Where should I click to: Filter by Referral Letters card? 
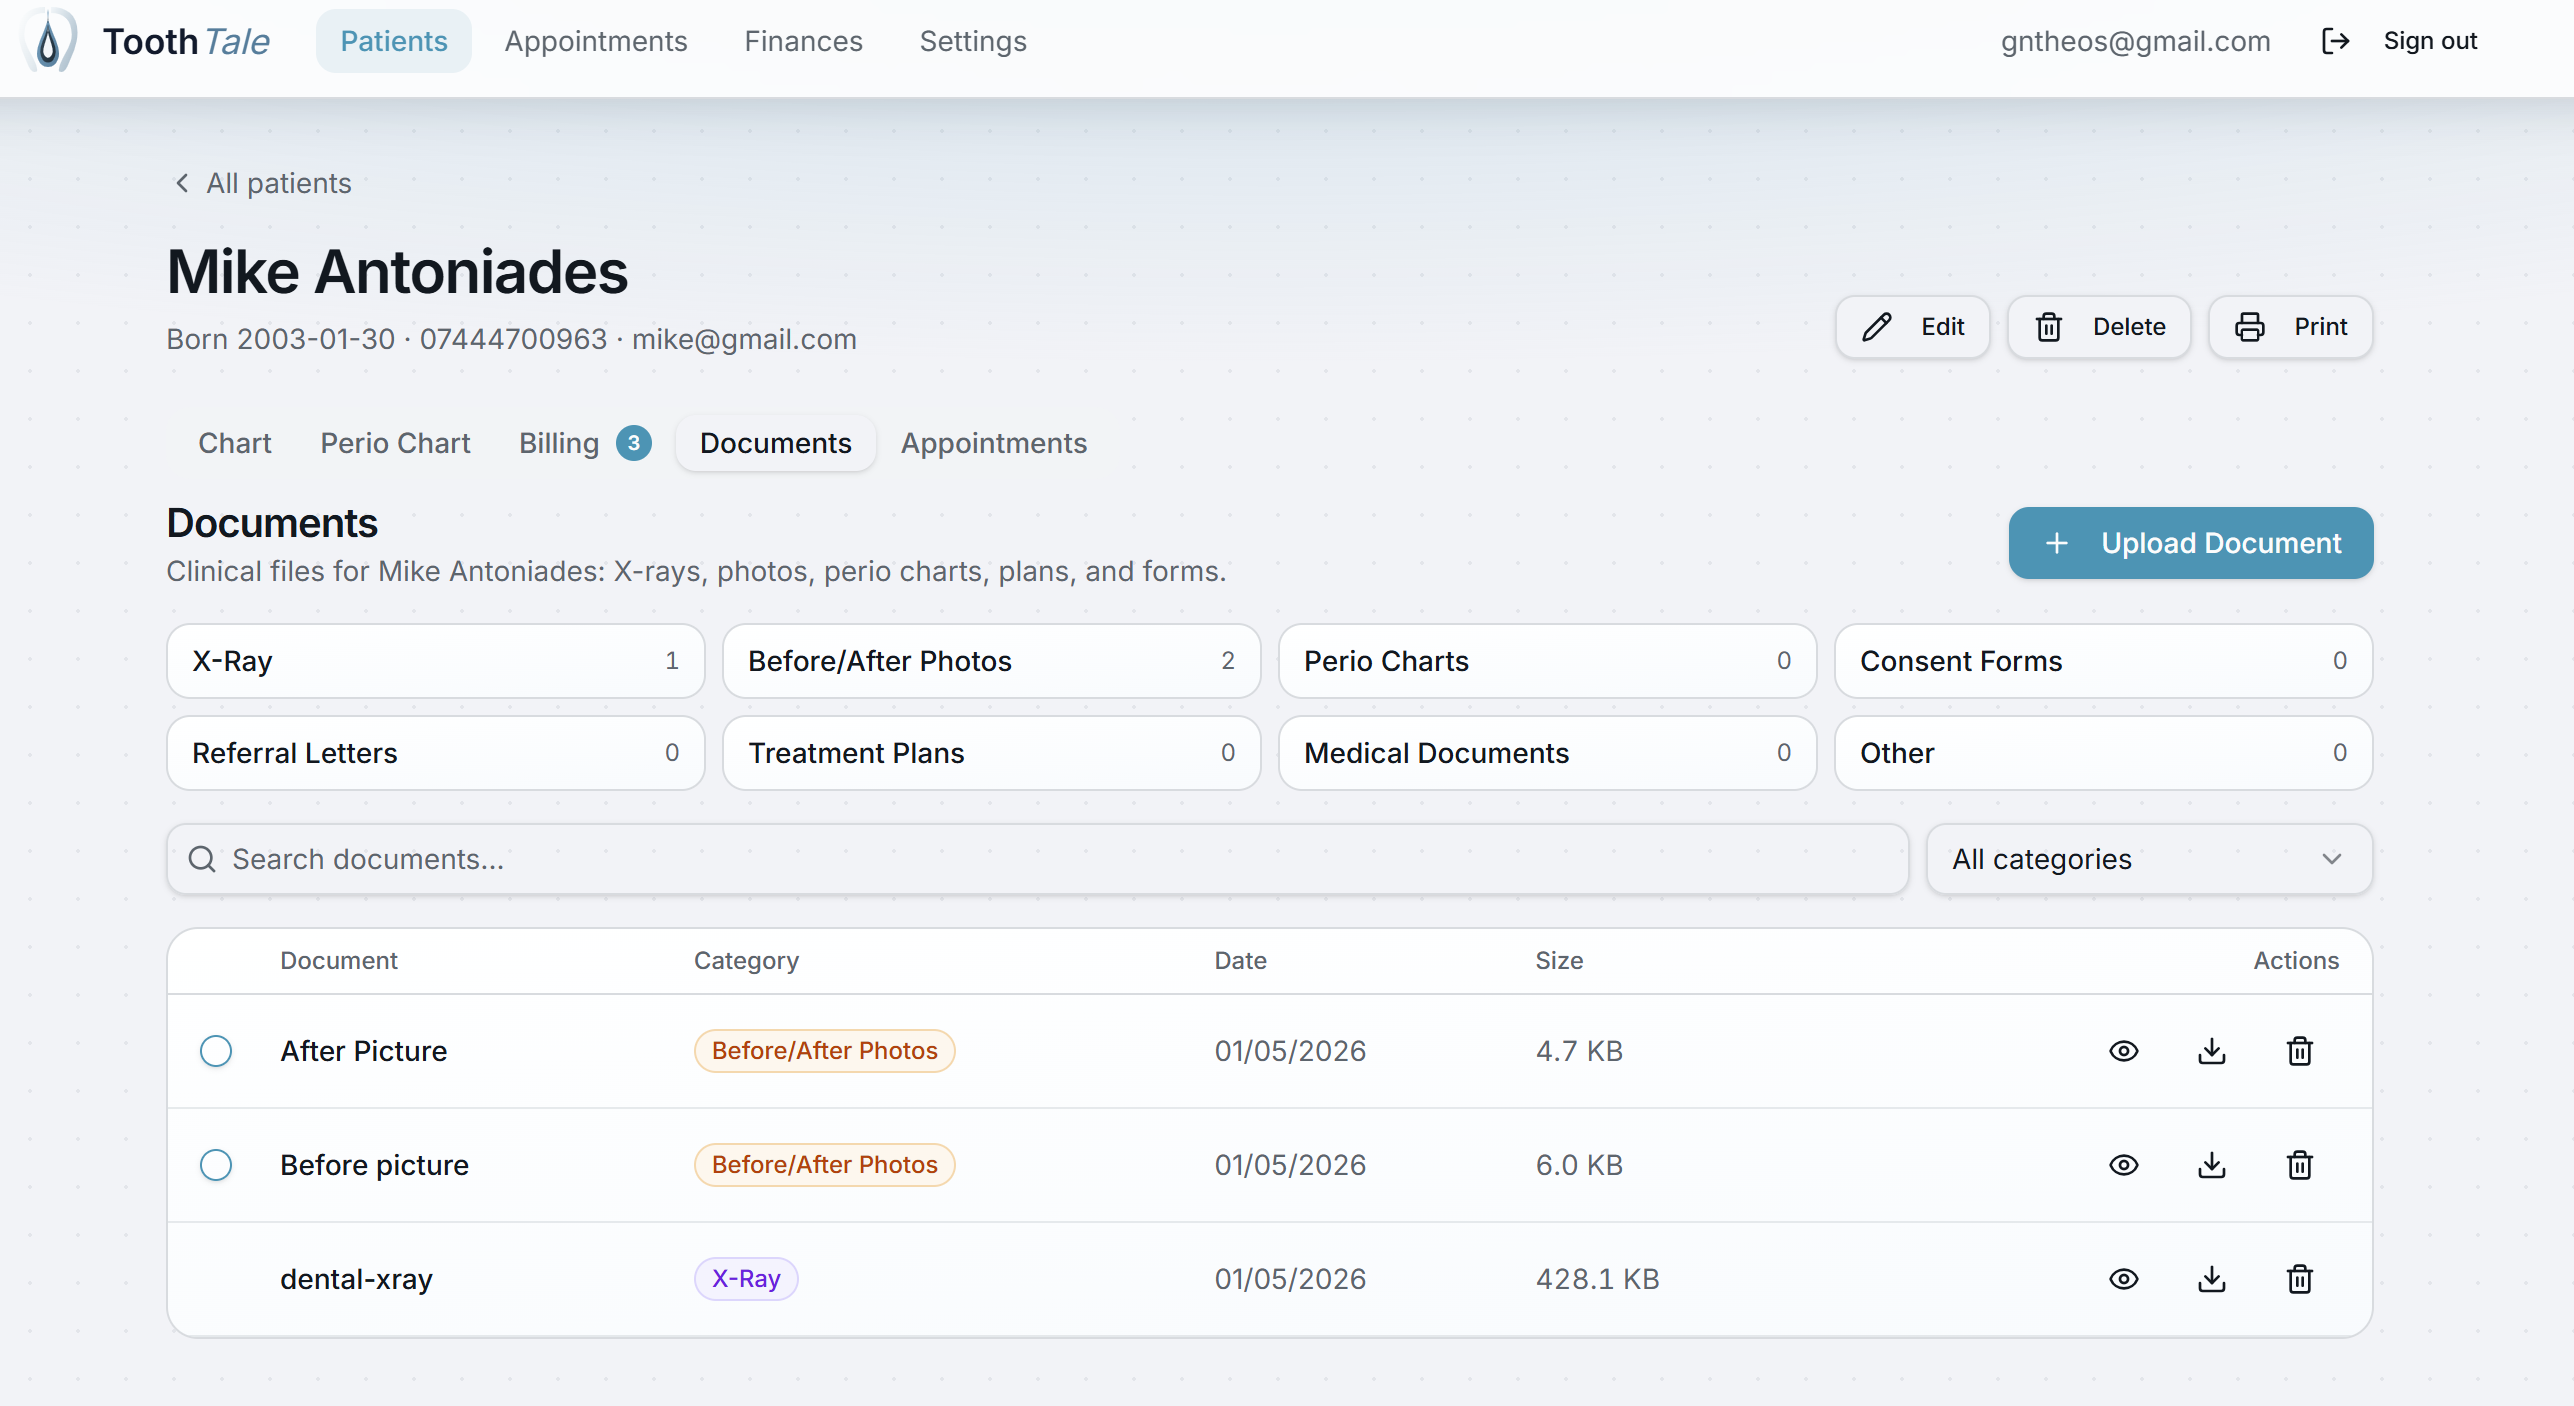435,753
